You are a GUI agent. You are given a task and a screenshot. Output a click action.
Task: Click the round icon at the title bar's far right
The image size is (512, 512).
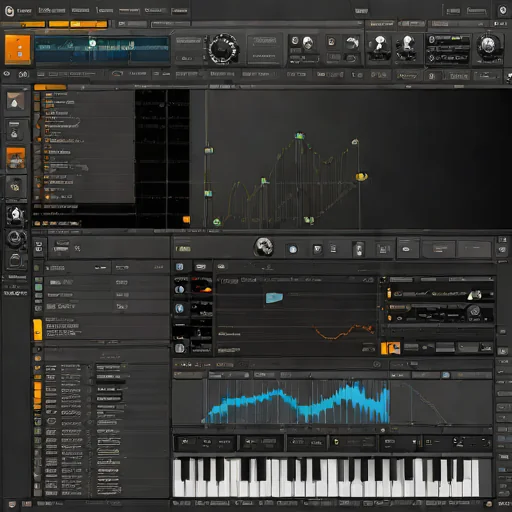tap(503, 11)
